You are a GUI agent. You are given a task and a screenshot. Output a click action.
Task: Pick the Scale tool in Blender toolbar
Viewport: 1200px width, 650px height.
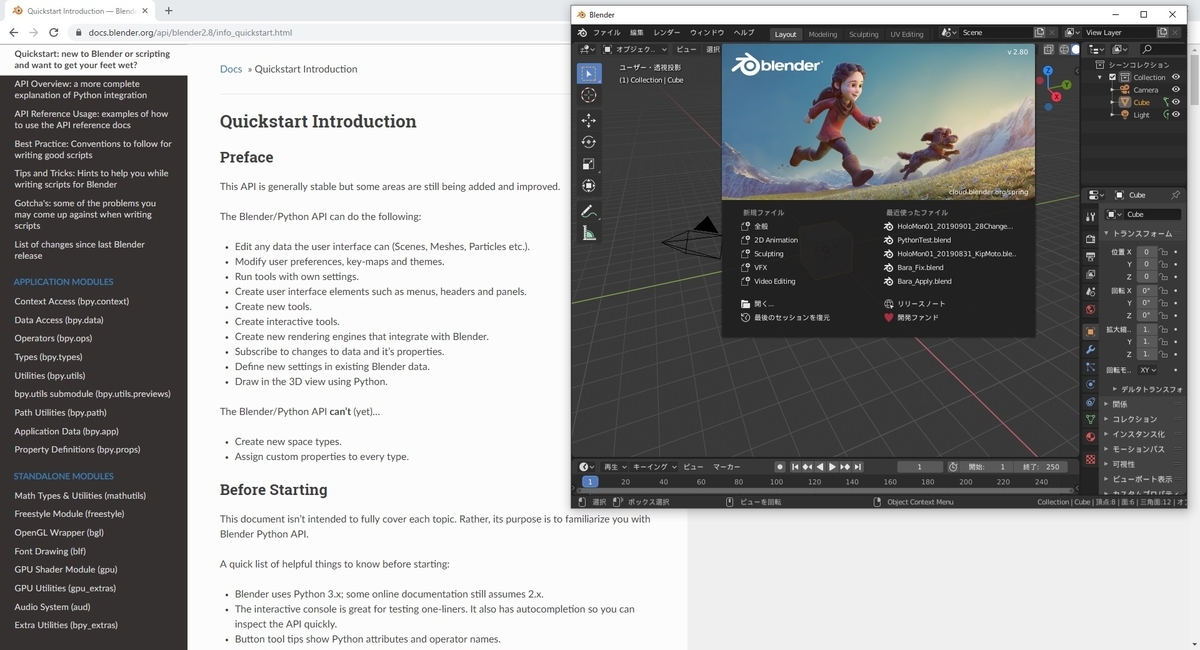pyautogui.click(x=589, y=164)
